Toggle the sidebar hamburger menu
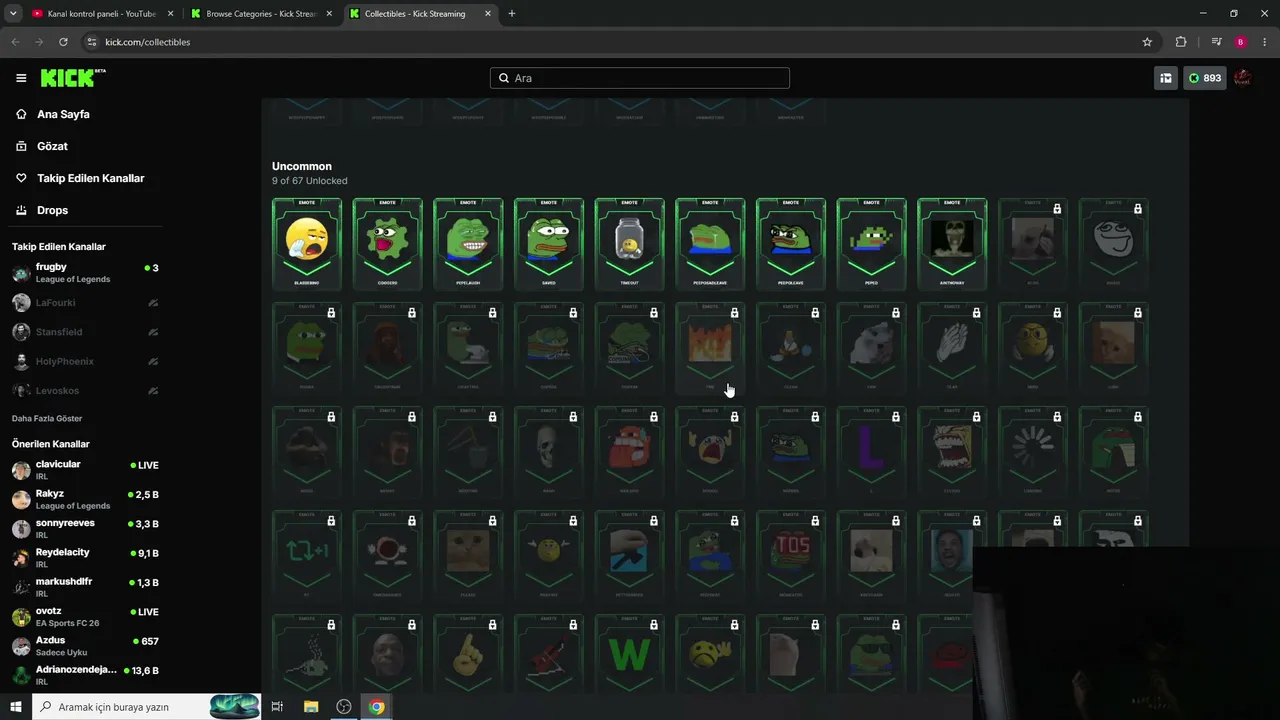1280x720 pixels. (x=21, y=78)
